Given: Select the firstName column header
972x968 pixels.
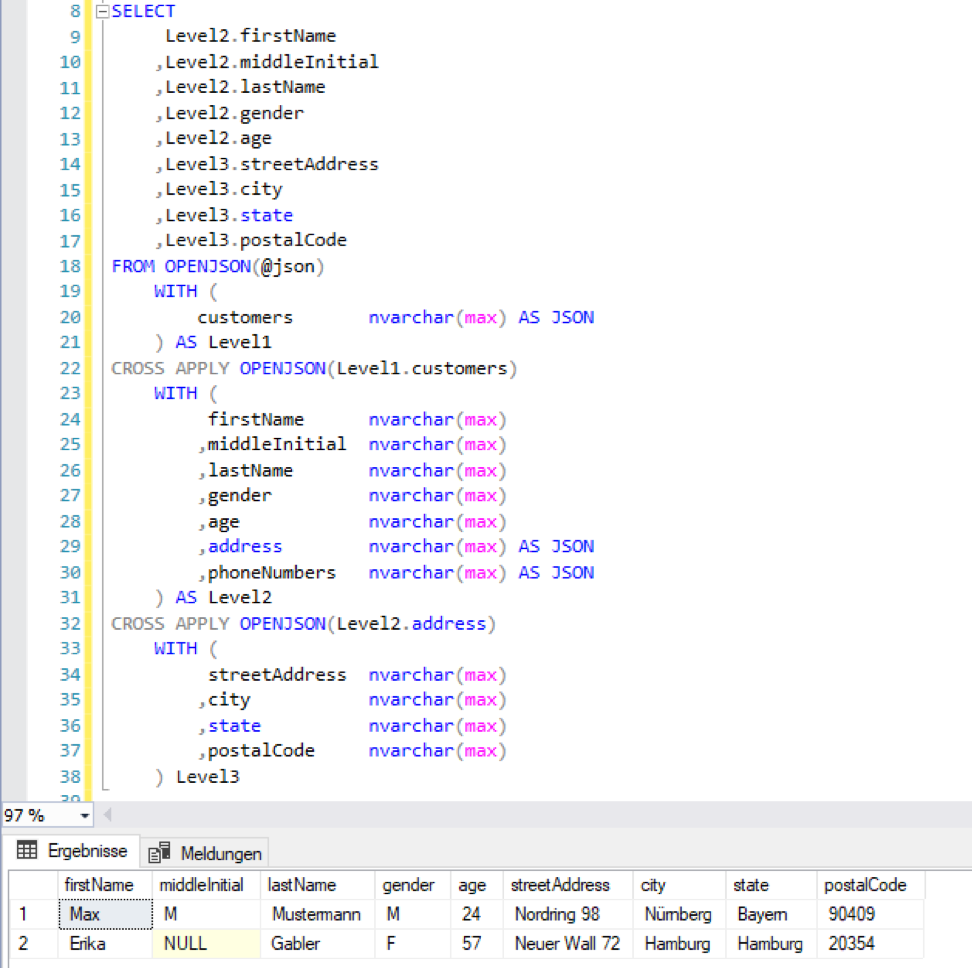Looking at the screenshot, I should [x=99, y=885].
